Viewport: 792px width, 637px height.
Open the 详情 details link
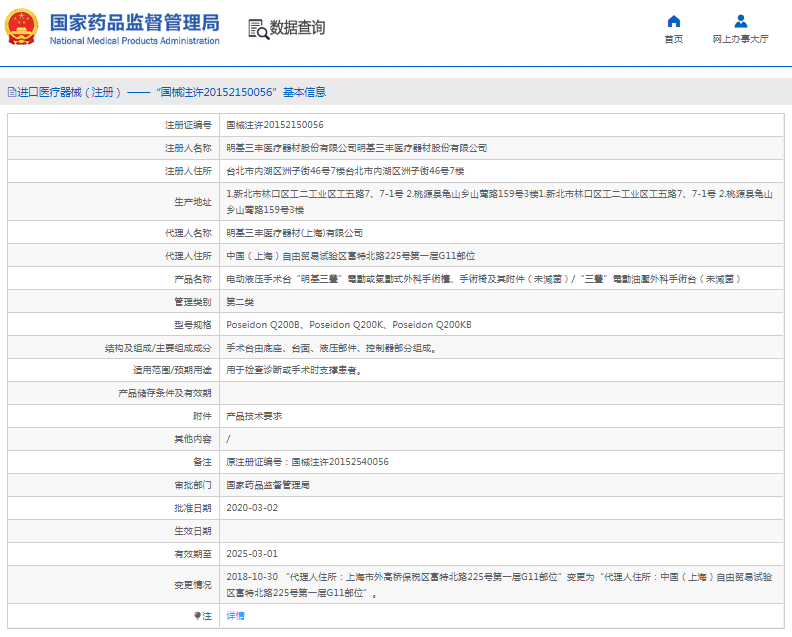235,616
